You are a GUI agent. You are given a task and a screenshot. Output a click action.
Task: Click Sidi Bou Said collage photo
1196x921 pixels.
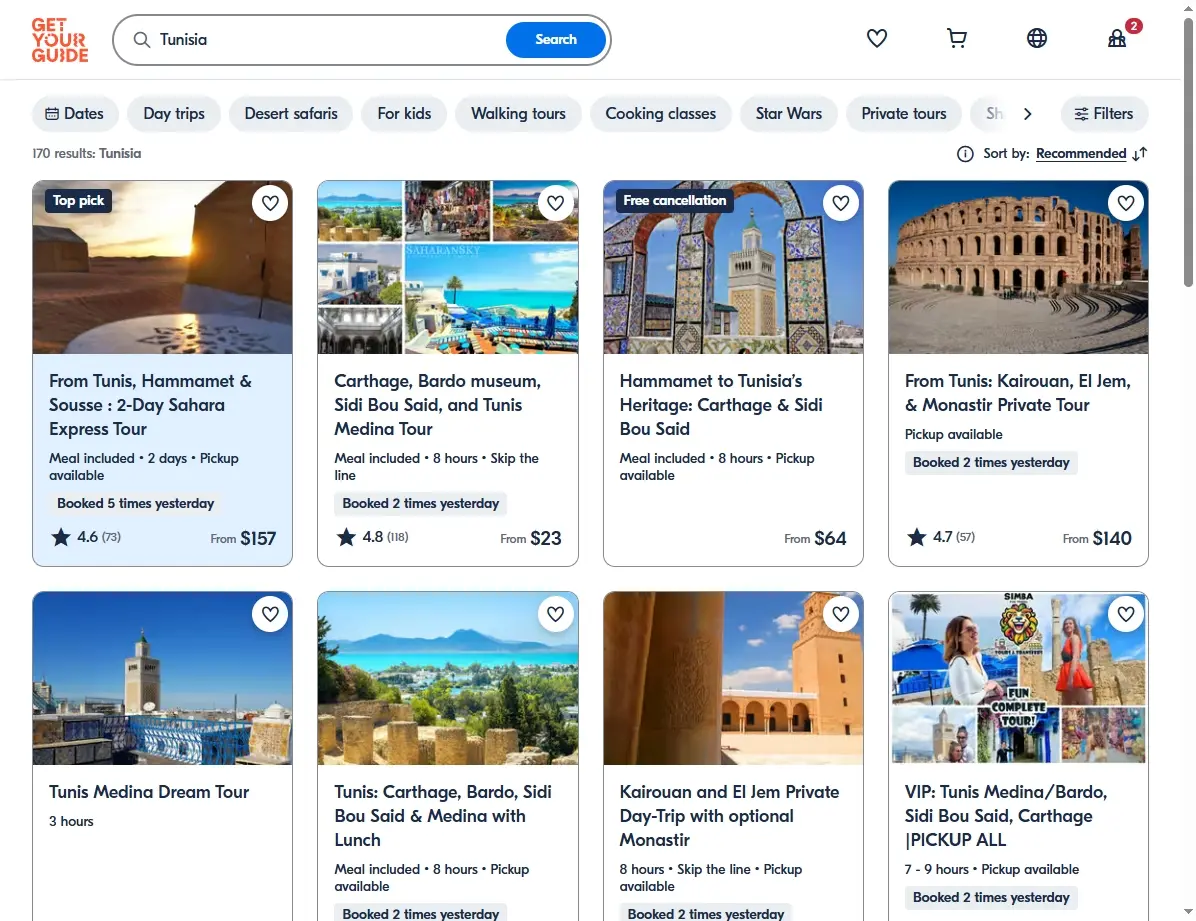pyautogui.click(x=448, y=267)
